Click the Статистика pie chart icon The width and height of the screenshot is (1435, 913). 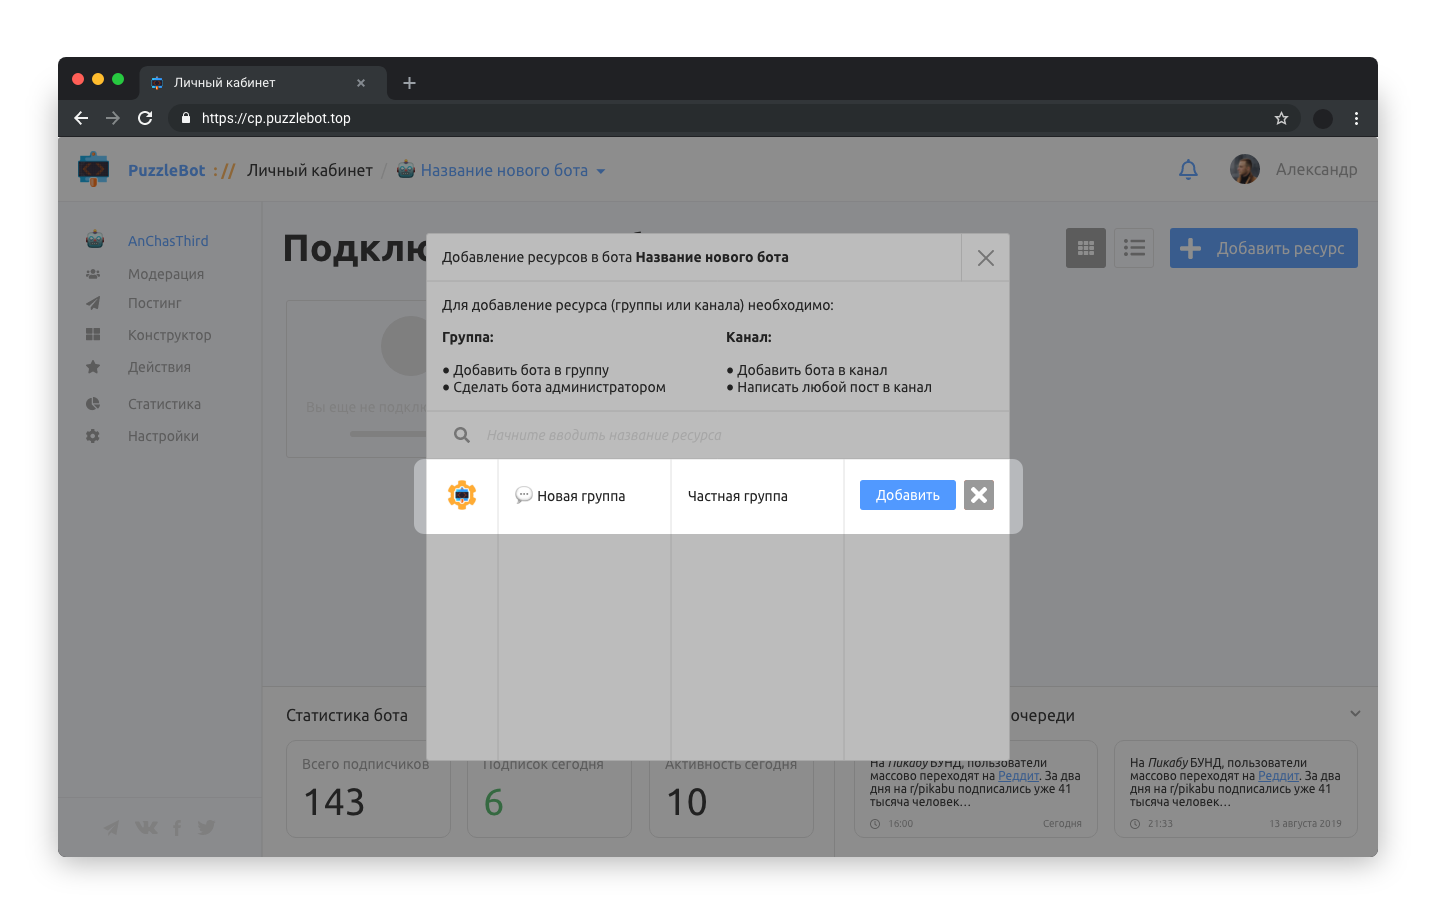(93, 404)
